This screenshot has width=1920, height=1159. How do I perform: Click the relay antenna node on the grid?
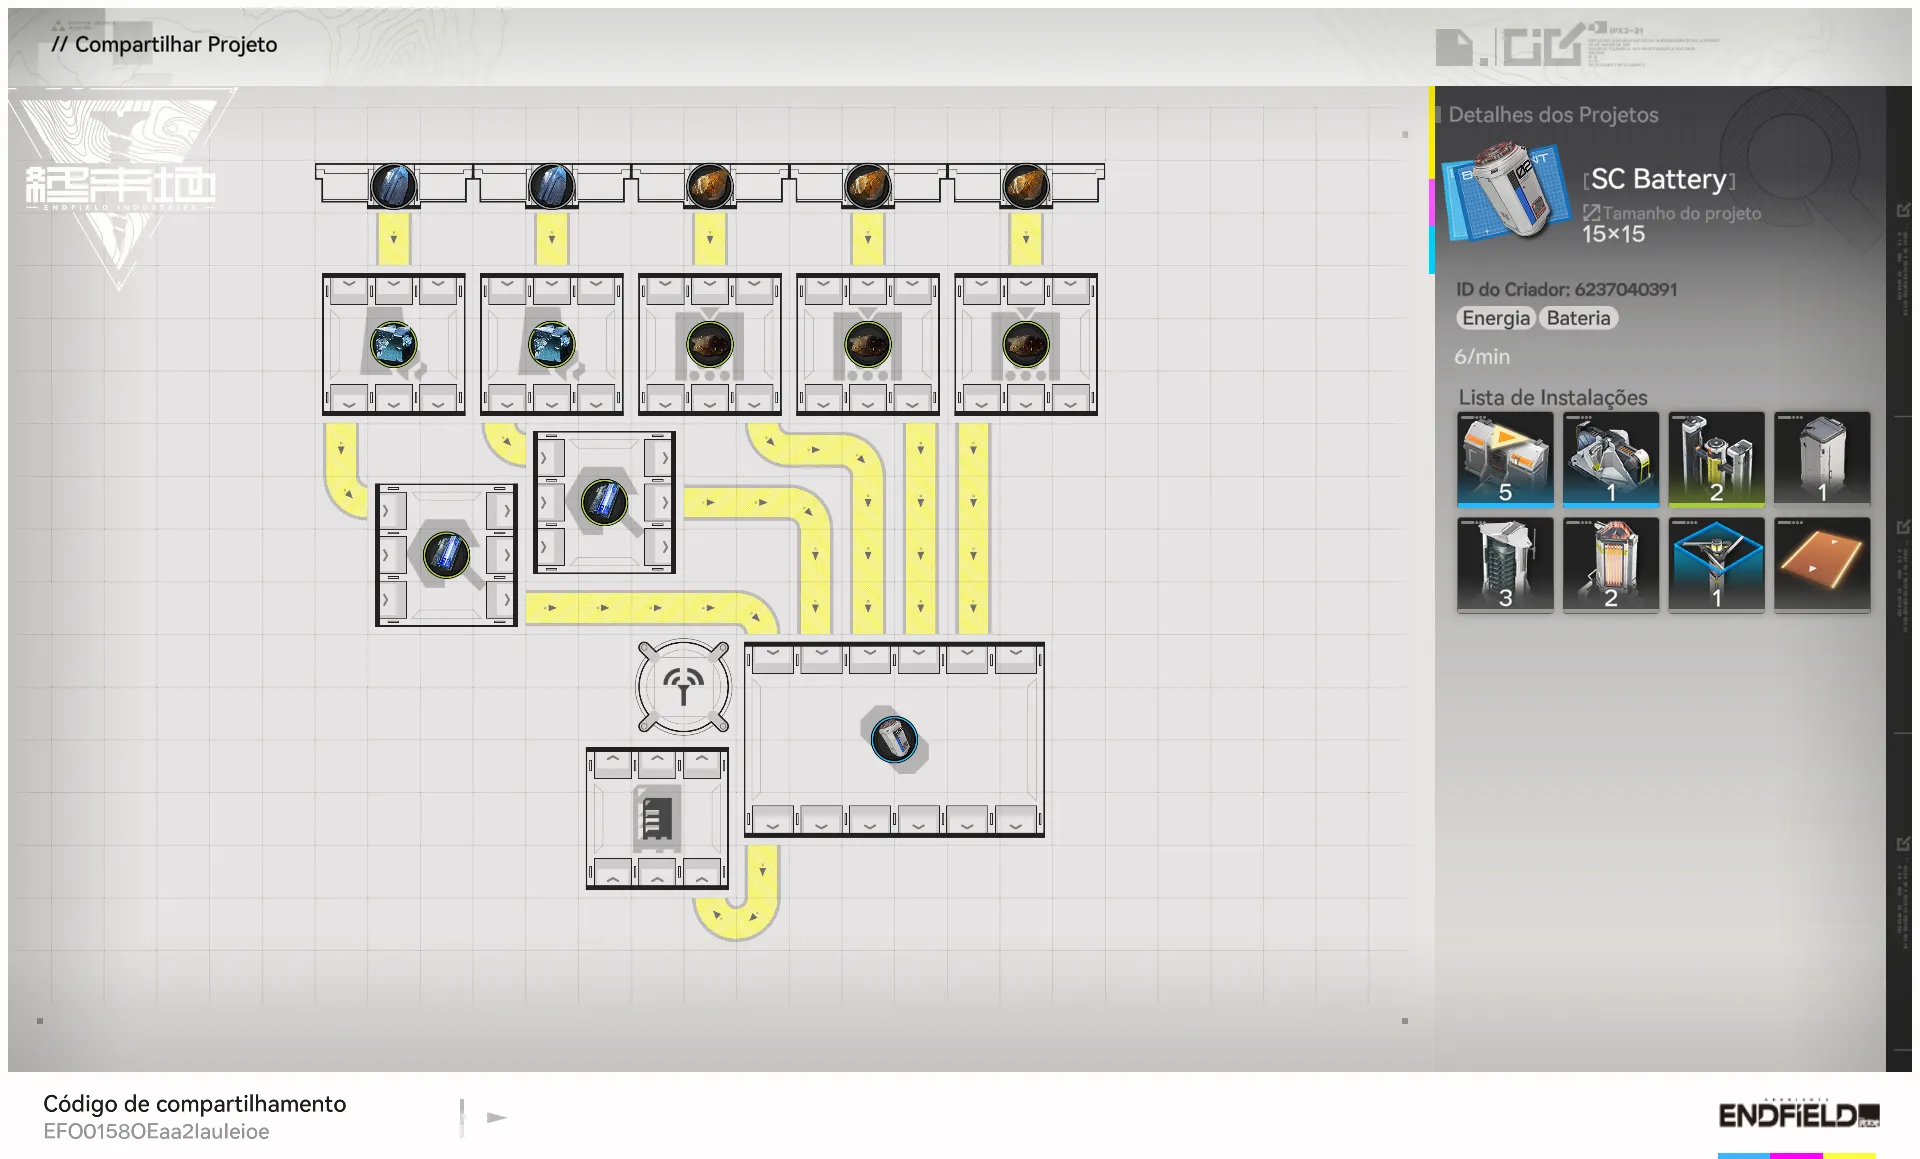tap(684, 687)
